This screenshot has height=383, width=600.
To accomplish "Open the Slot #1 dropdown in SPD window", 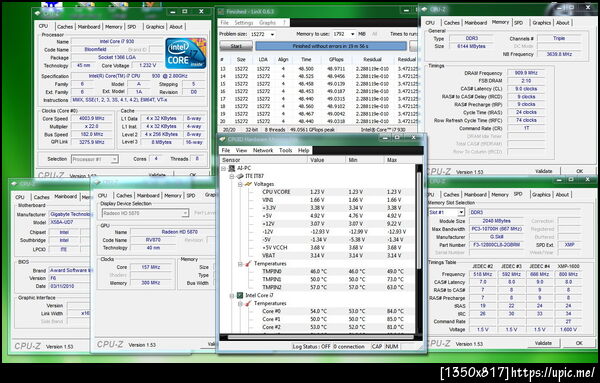I will 461,212.
